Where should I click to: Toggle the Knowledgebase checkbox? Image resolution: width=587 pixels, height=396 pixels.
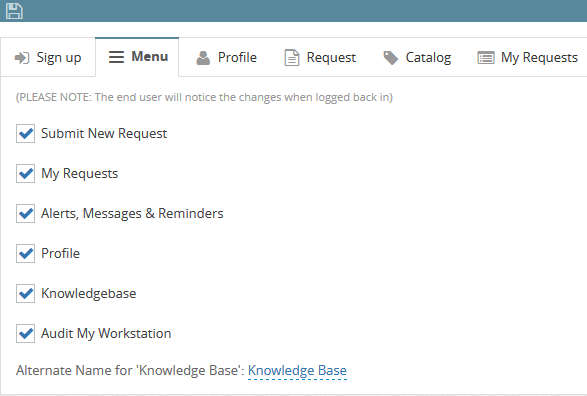[x=25, y=293]
